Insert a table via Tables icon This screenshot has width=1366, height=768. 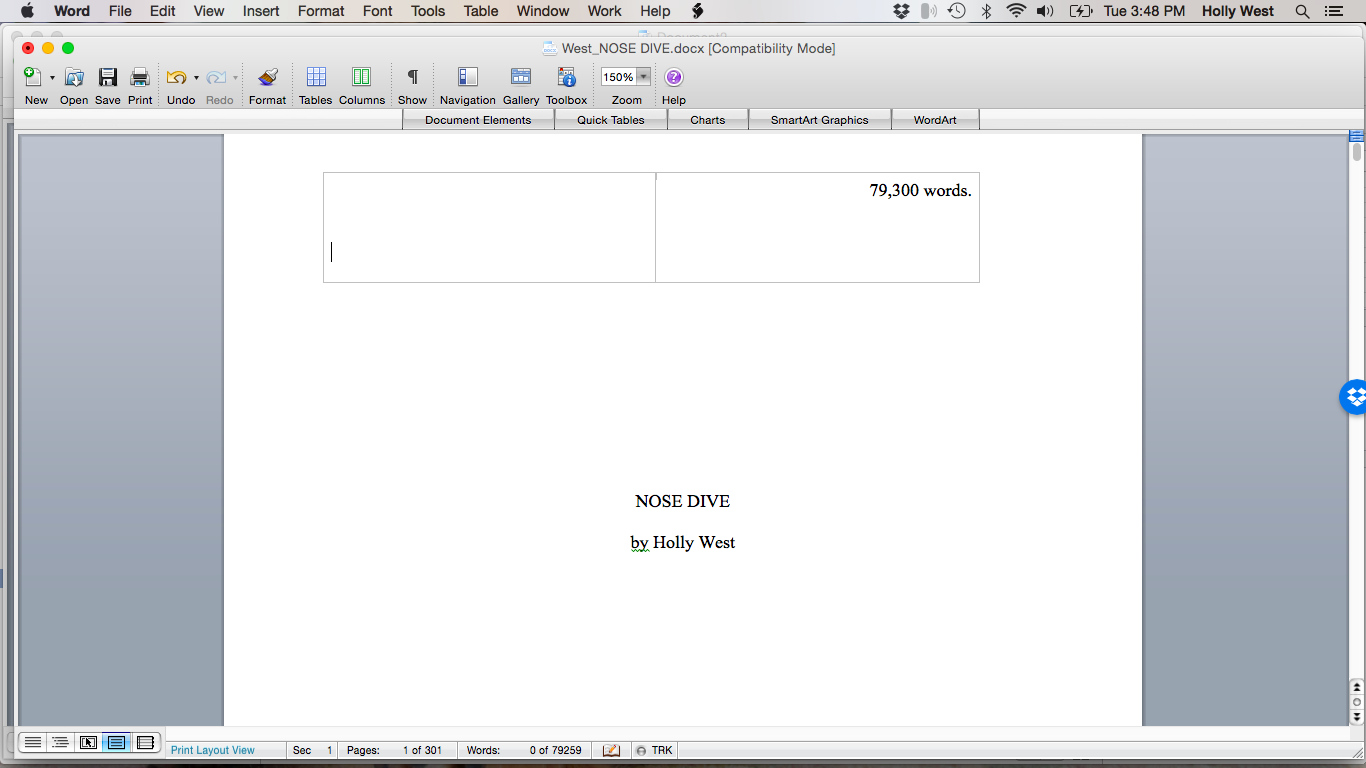[x=316, y=77]
